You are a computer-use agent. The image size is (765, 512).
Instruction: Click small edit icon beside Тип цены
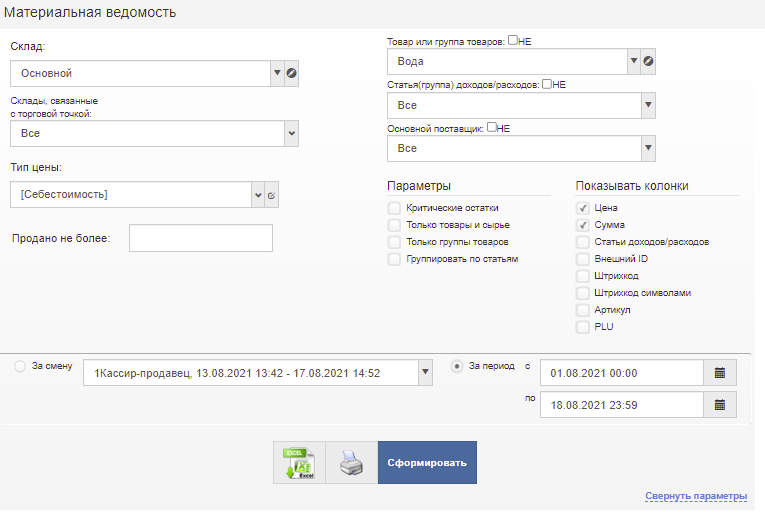[272, 194]
